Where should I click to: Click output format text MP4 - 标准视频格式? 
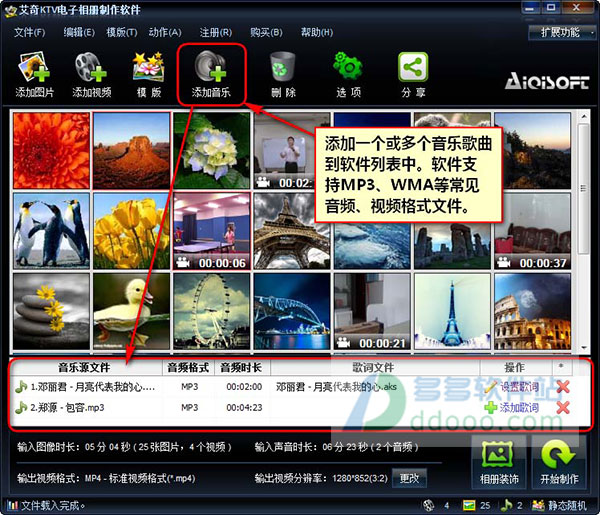(140, 478)
